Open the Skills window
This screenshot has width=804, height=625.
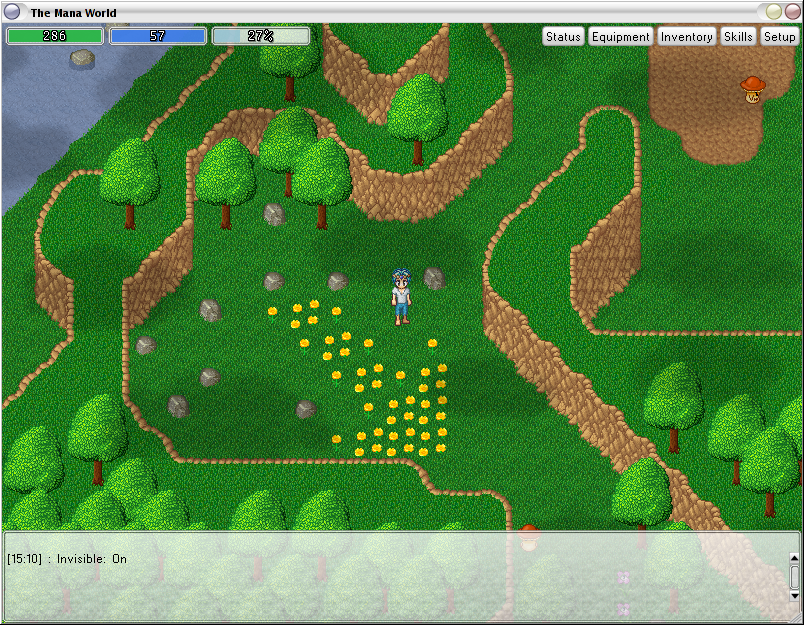738,36
